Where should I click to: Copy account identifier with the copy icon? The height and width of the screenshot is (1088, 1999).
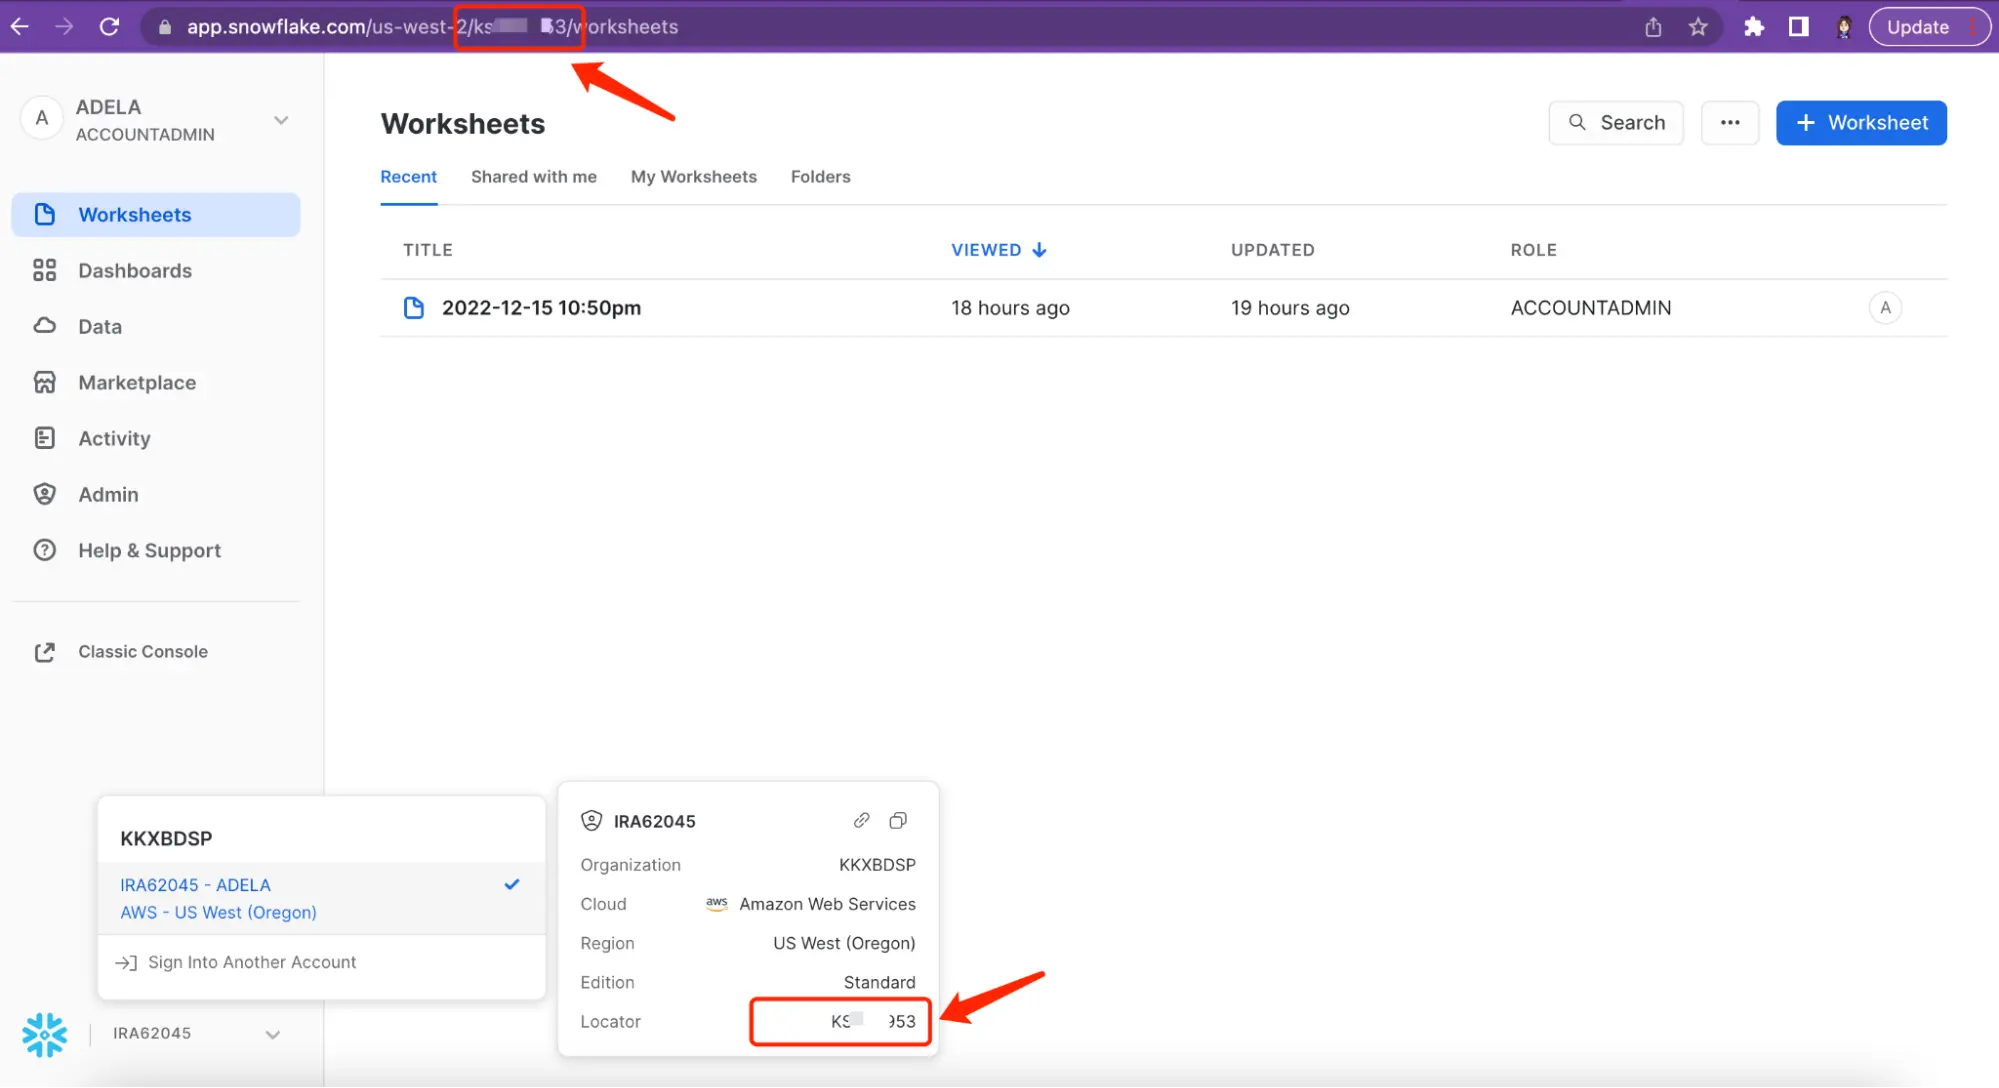pos(898,821)
